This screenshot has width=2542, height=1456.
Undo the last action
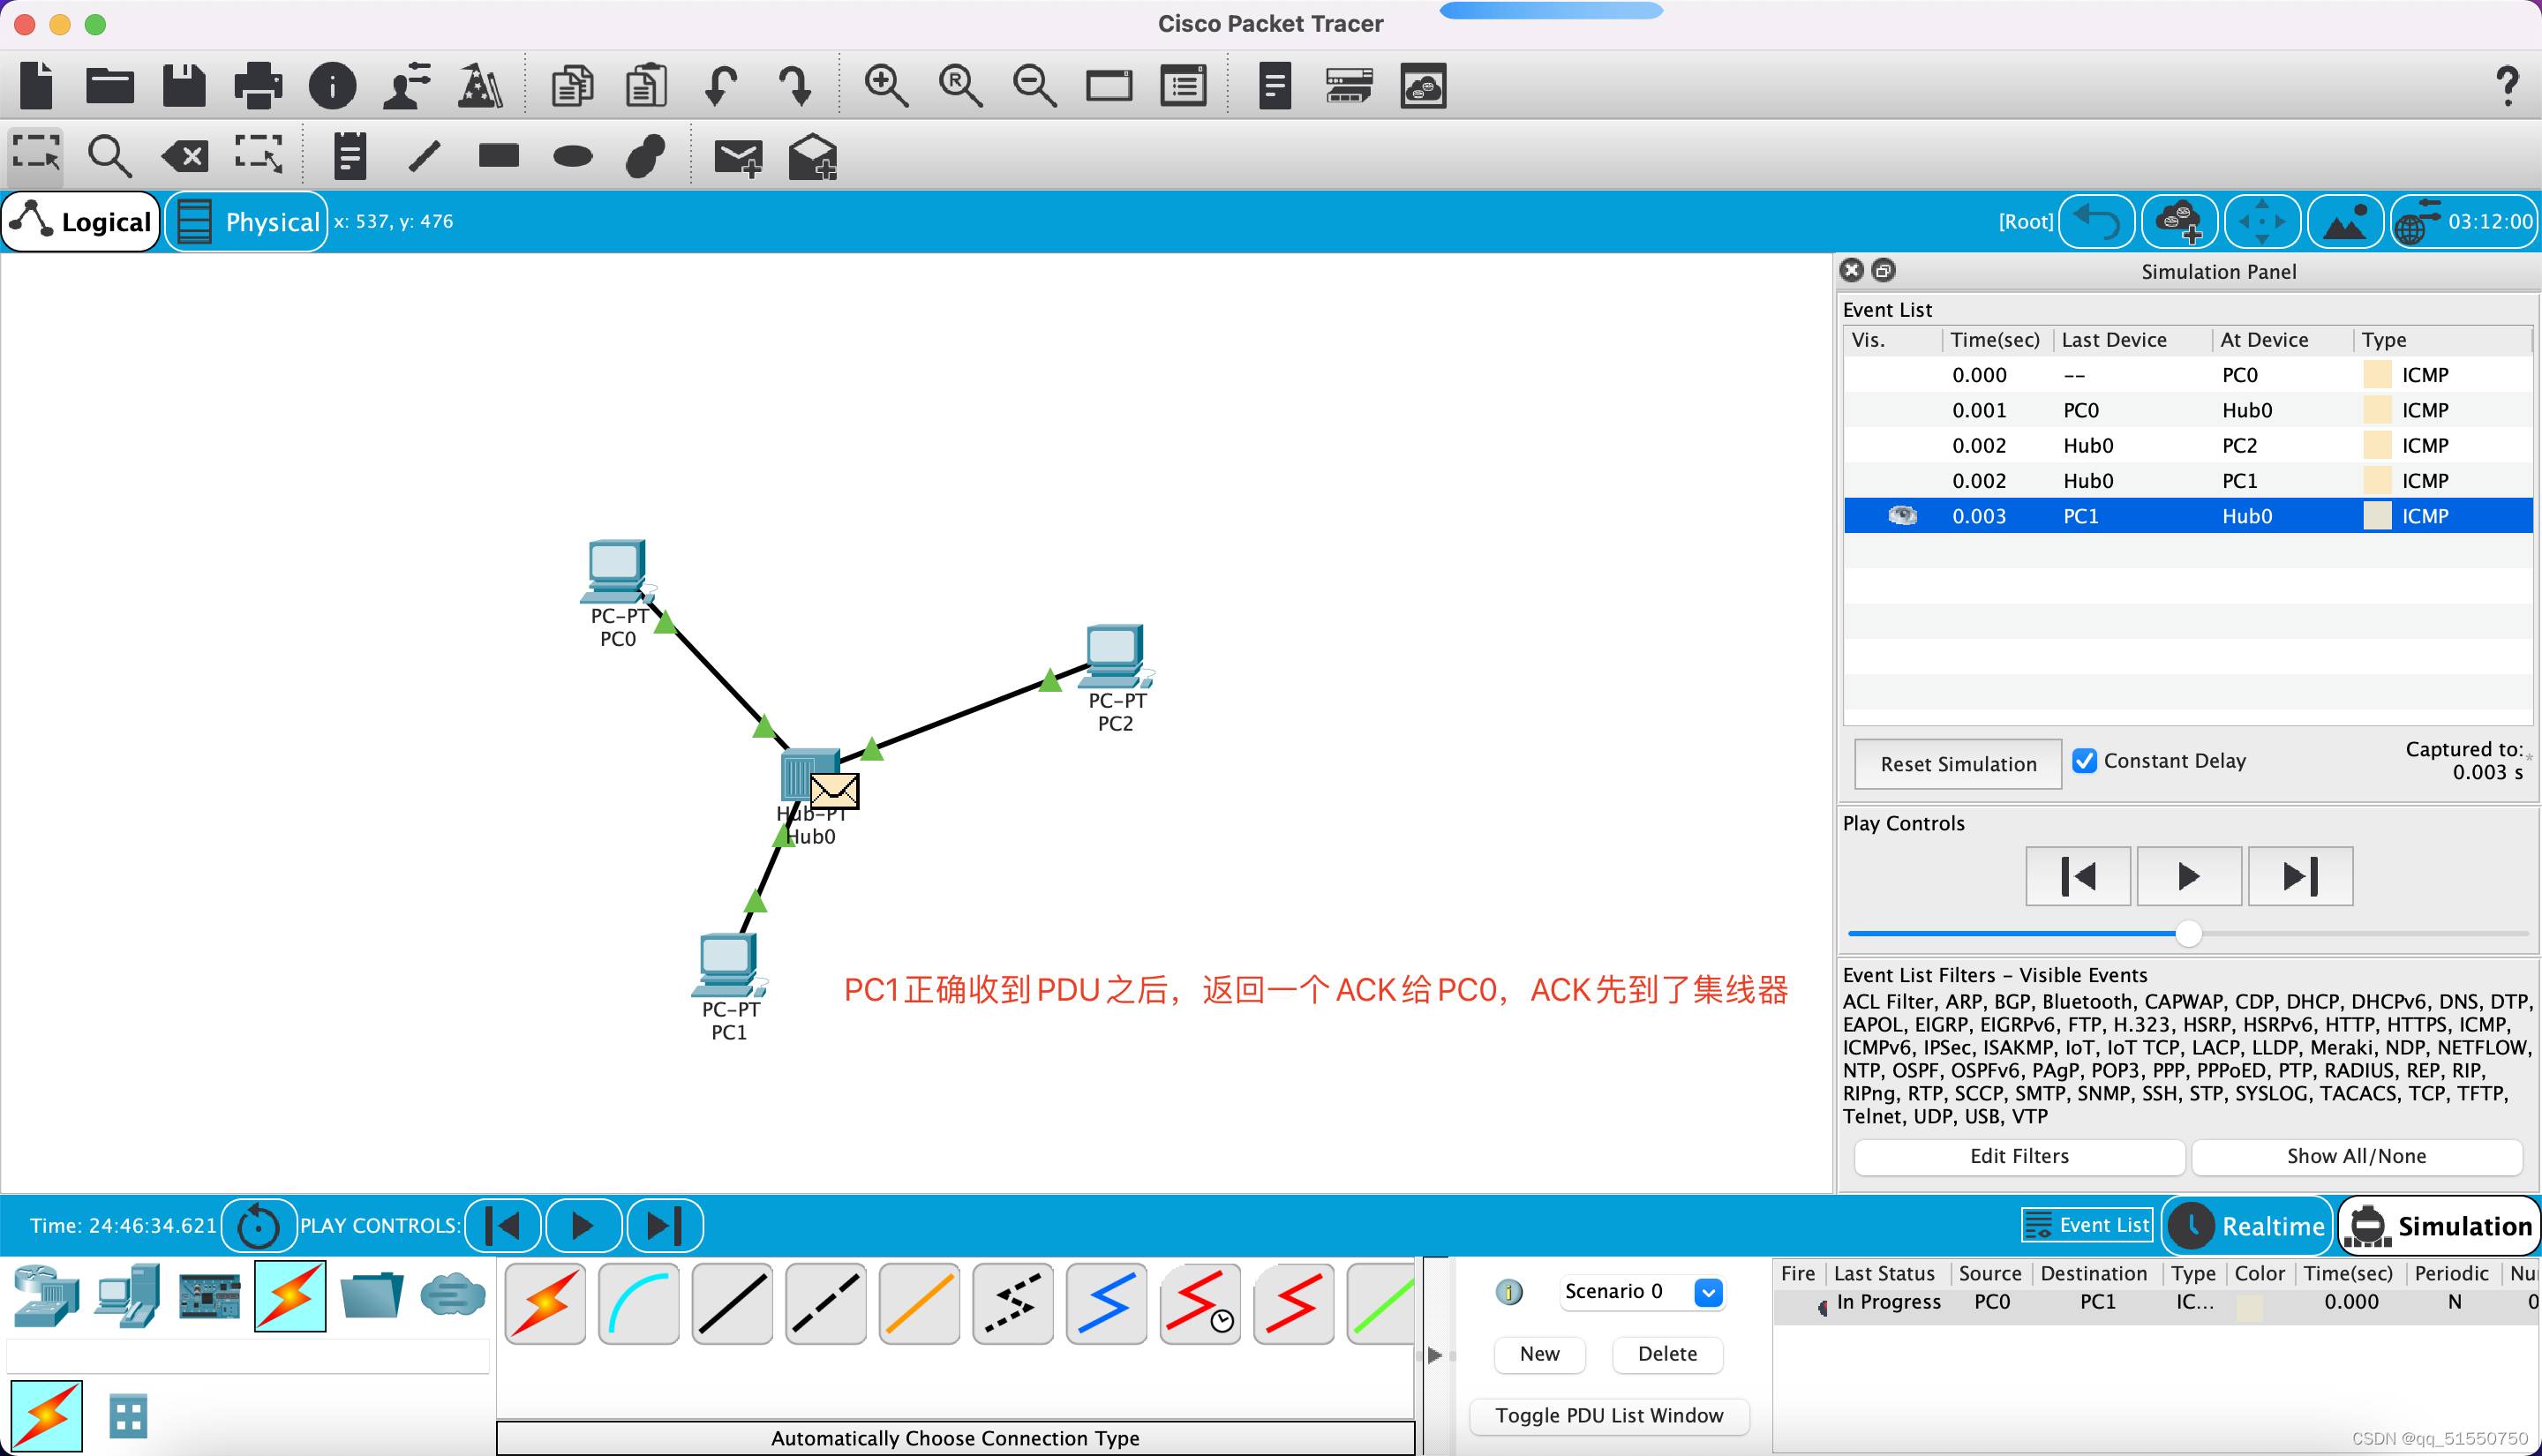[x=720, y=85]
